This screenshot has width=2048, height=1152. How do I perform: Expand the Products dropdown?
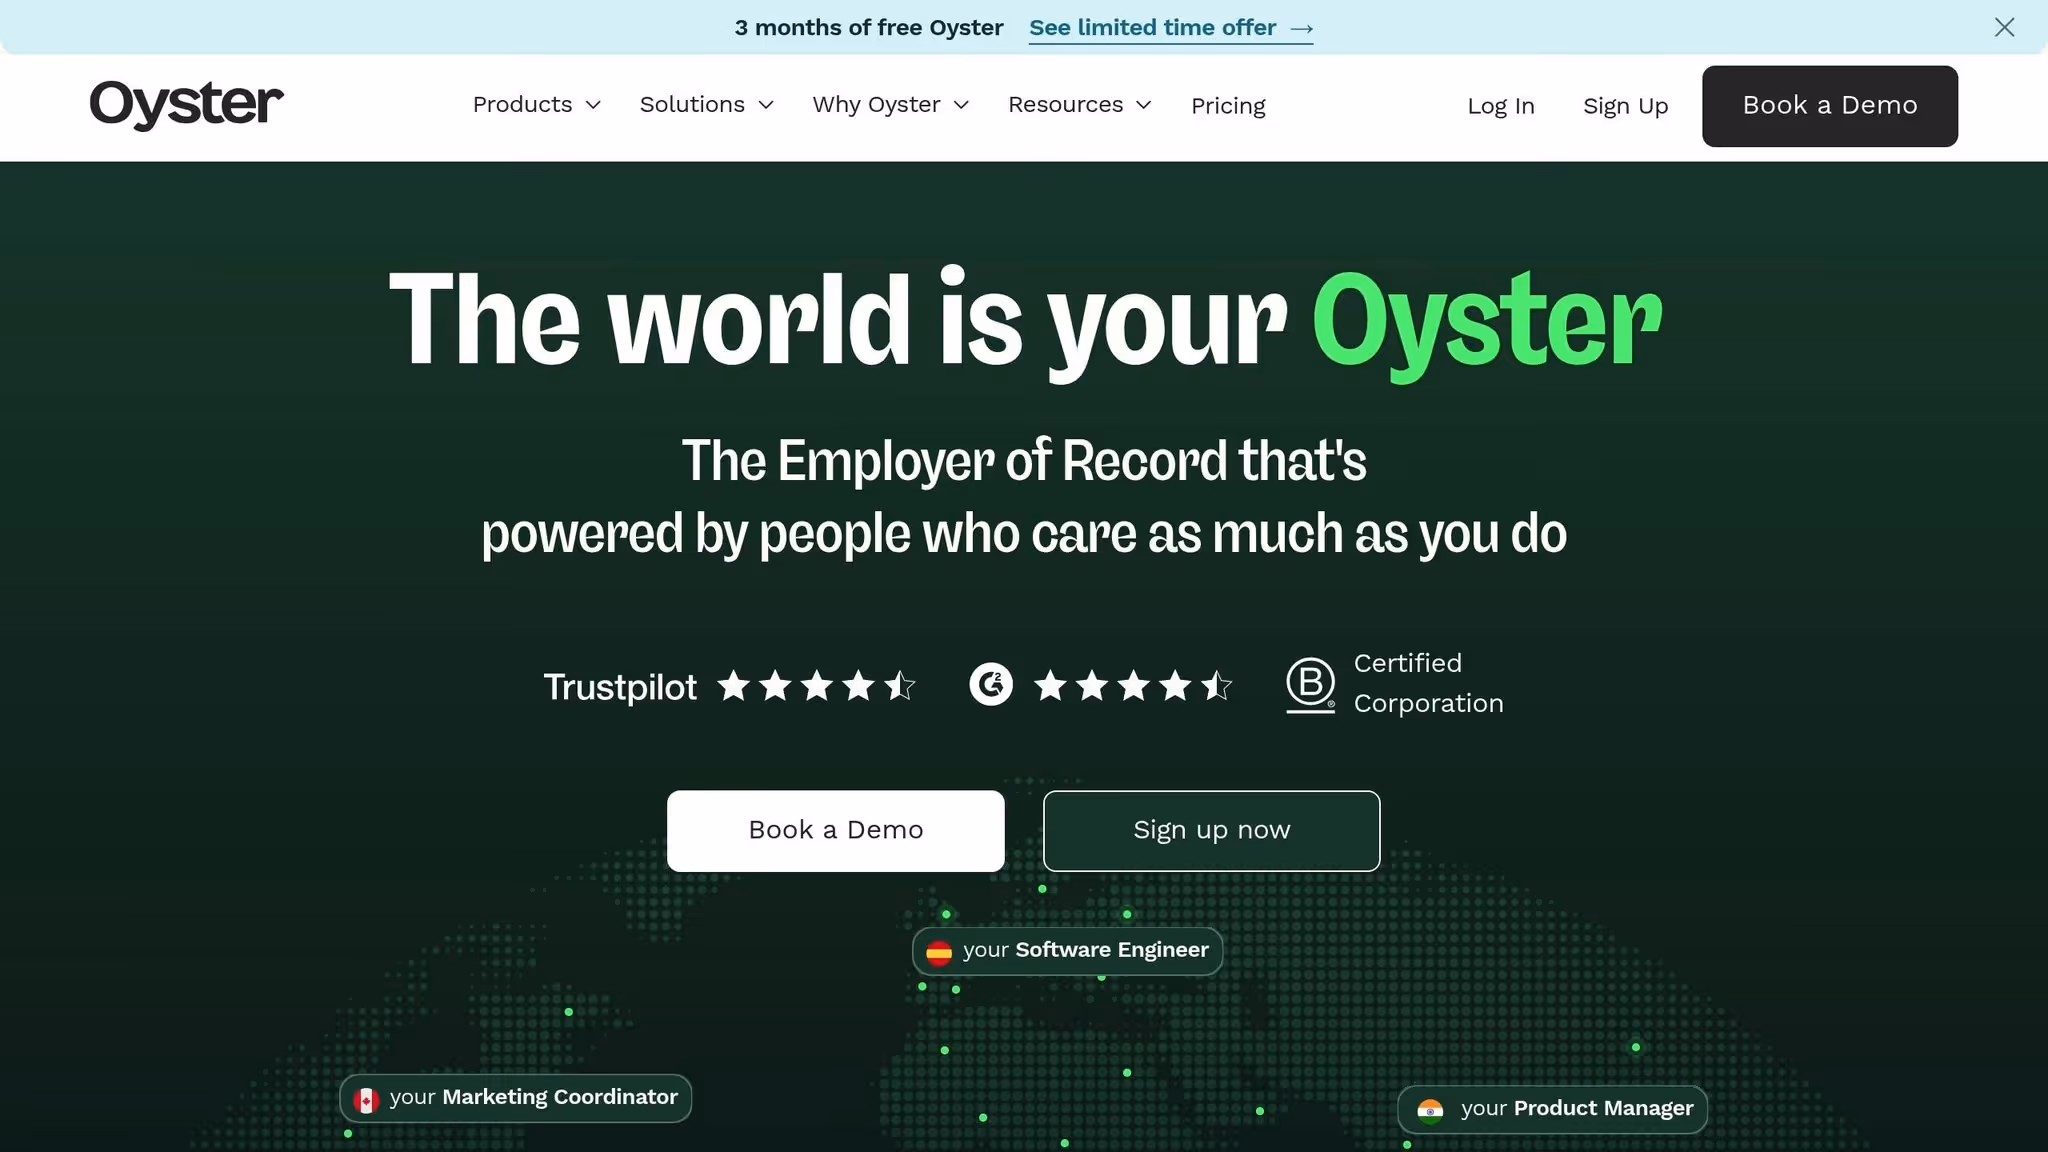pyautogui.click(x=536, y=104)
